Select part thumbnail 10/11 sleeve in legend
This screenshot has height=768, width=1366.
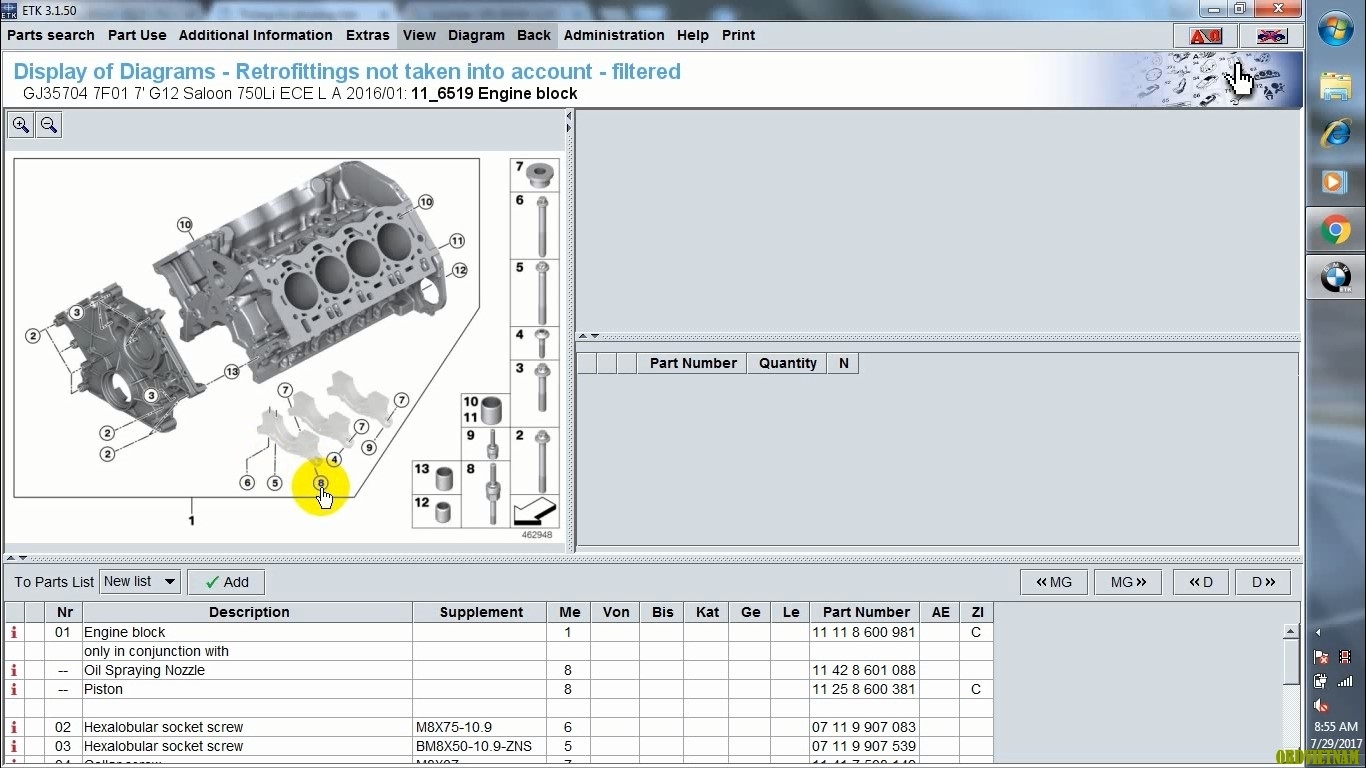(x=484, y=409)
